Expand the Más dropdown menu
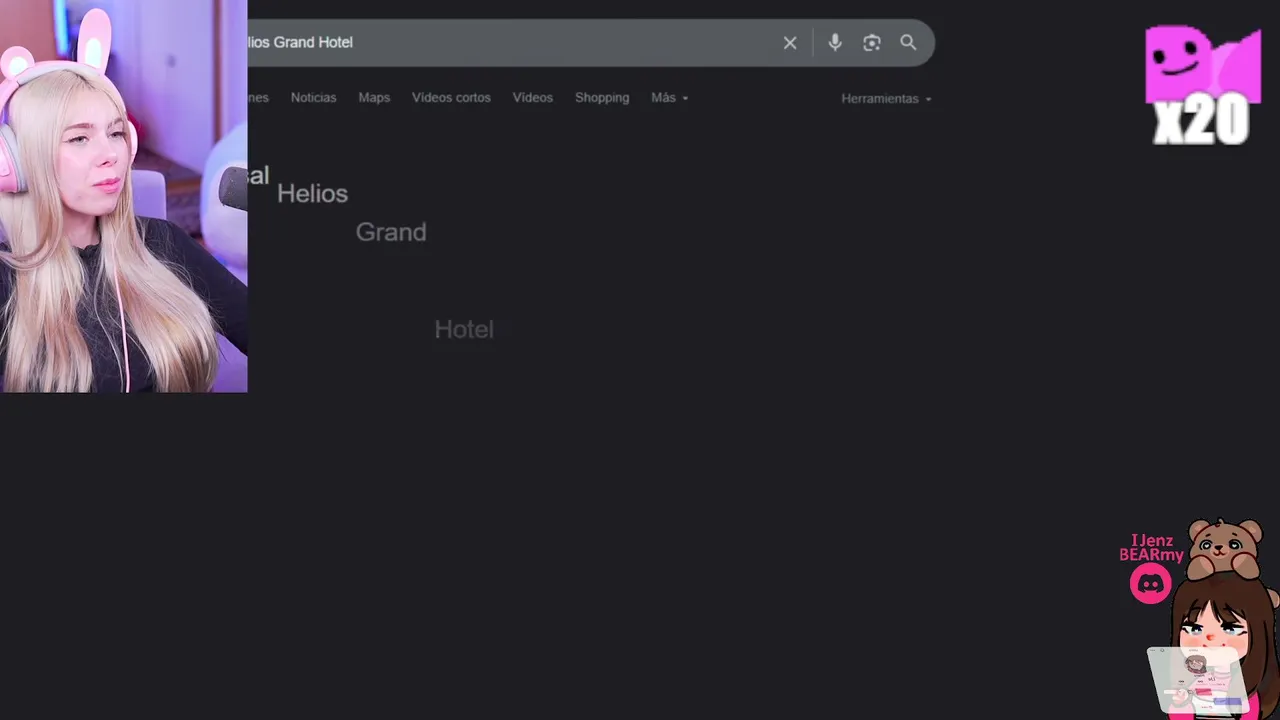Screen dimensions: 1280x720 click(x=669, y=97)
